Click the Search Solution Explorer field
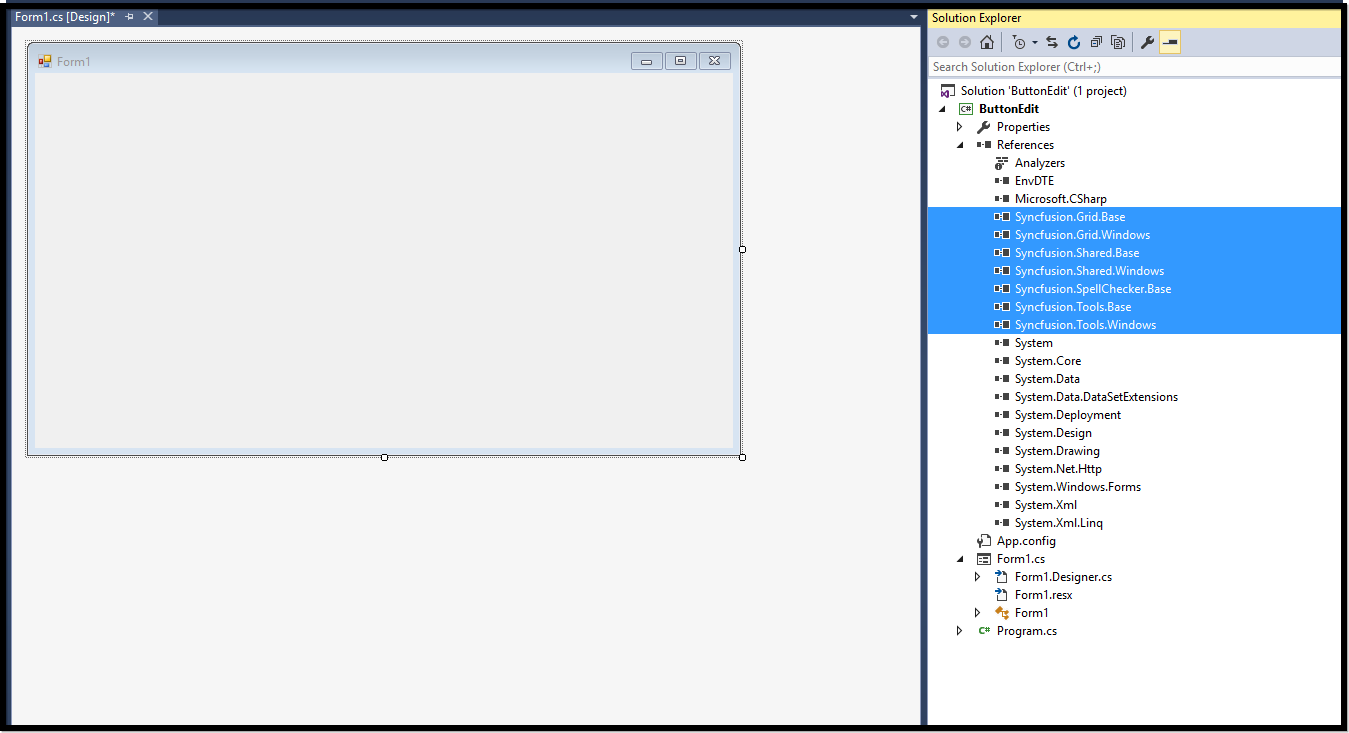 coord(1132,67)
